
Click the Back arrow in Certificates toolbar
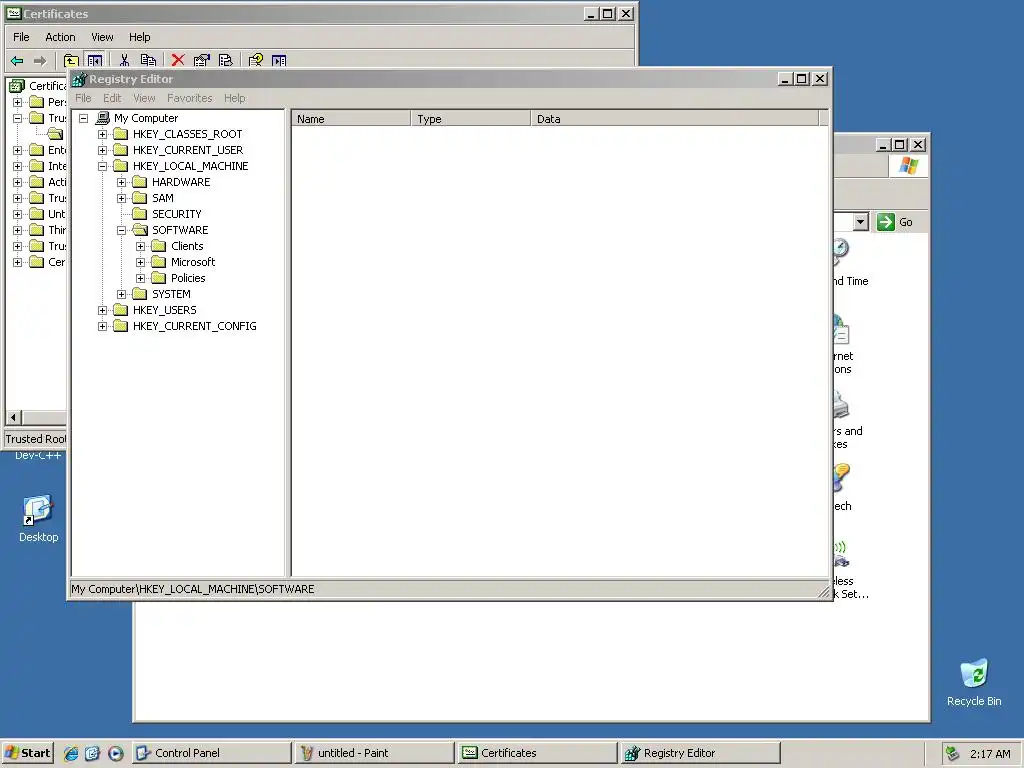18,61
